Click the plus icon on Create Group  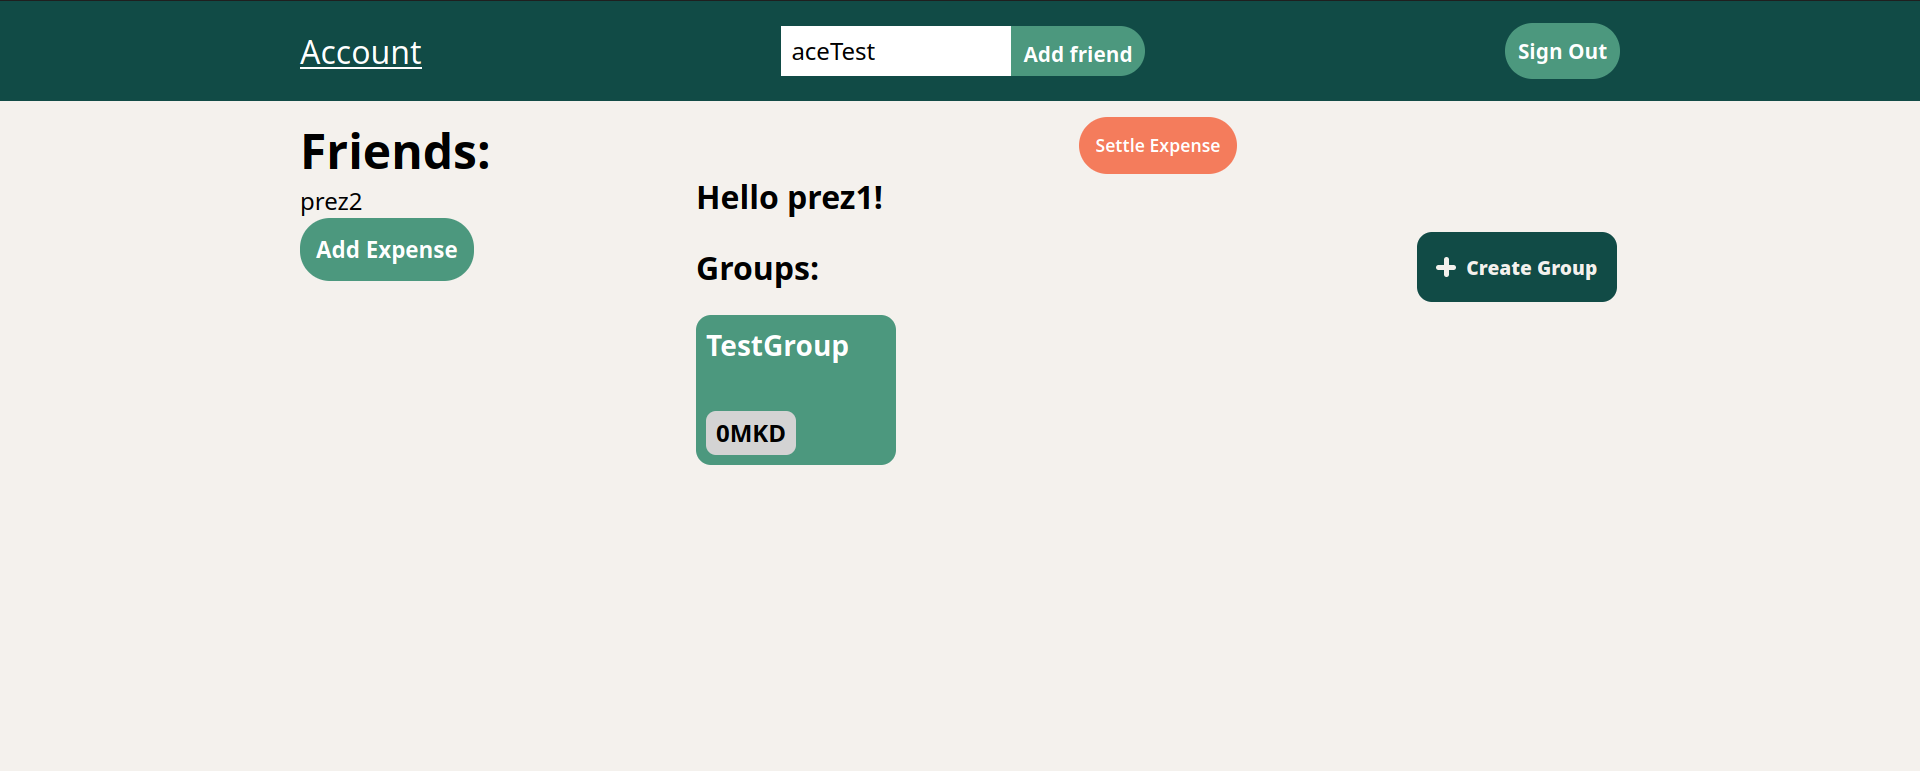pyautogui.click(x=1445, y=267)
